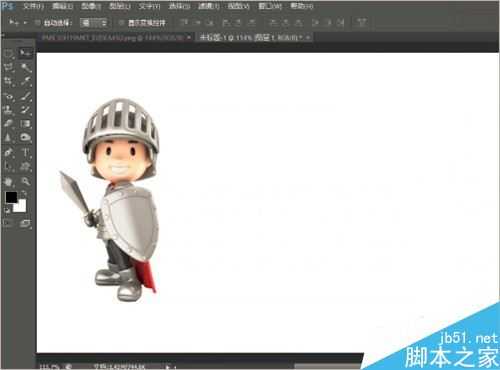Open background color picker (white swatch)
The height and width of the screenshot is (370, 500).
click(21, 207)
